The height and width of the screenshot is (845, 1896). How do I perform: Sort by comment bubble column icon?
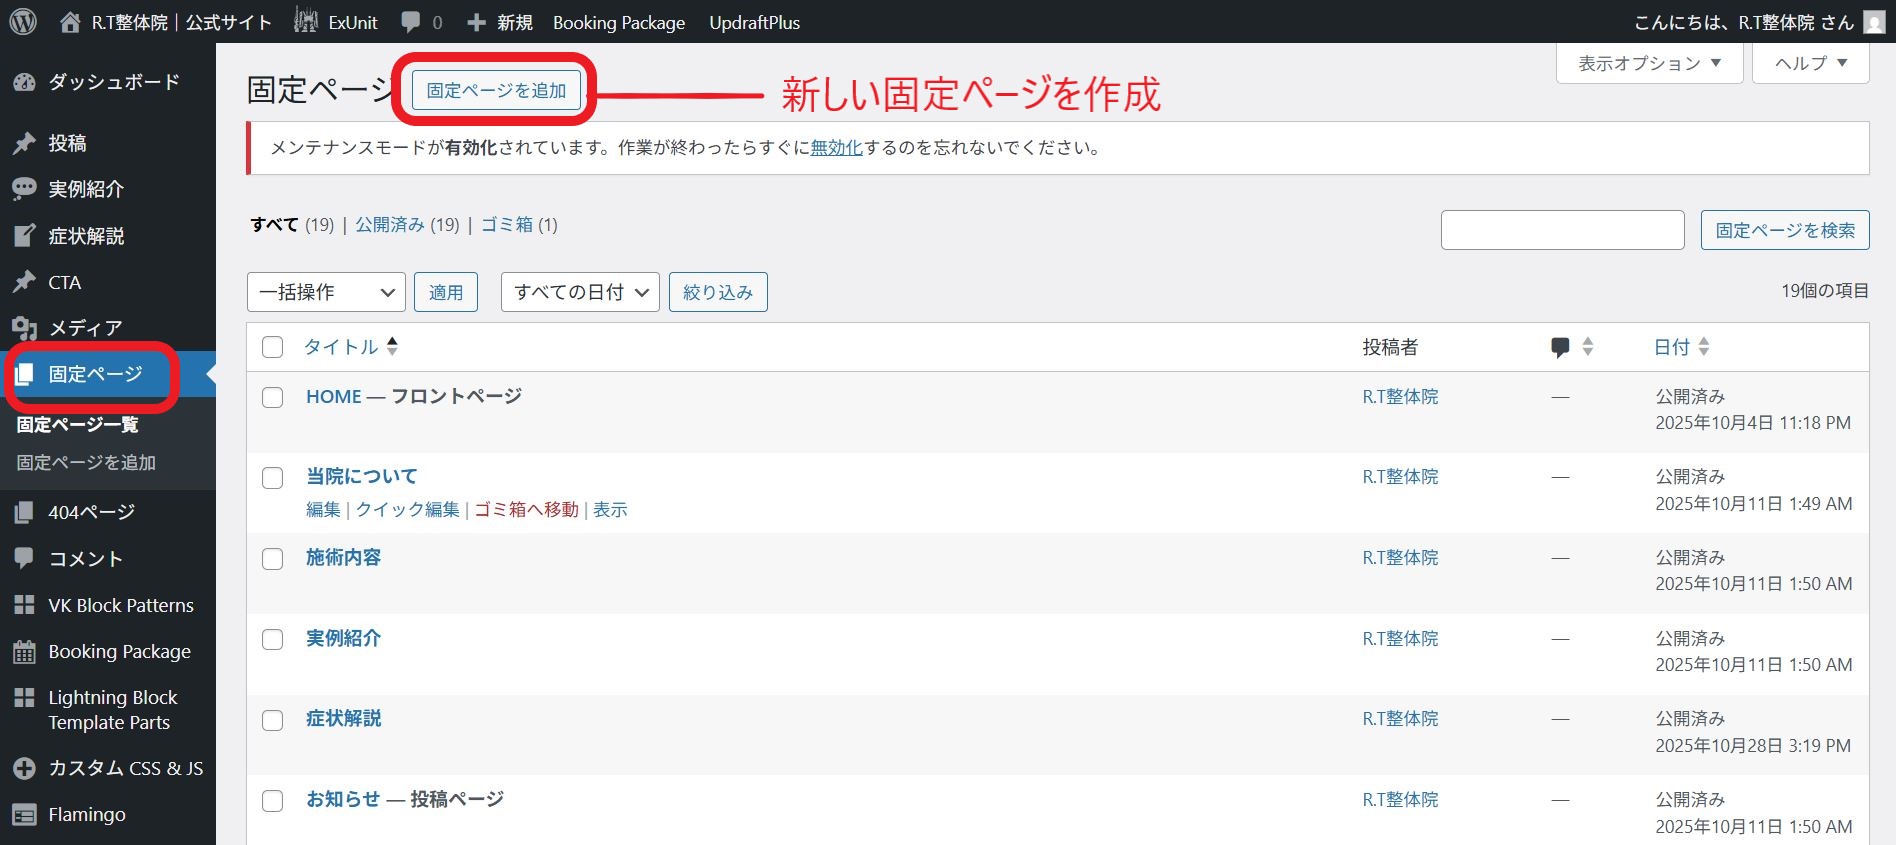1560,347
